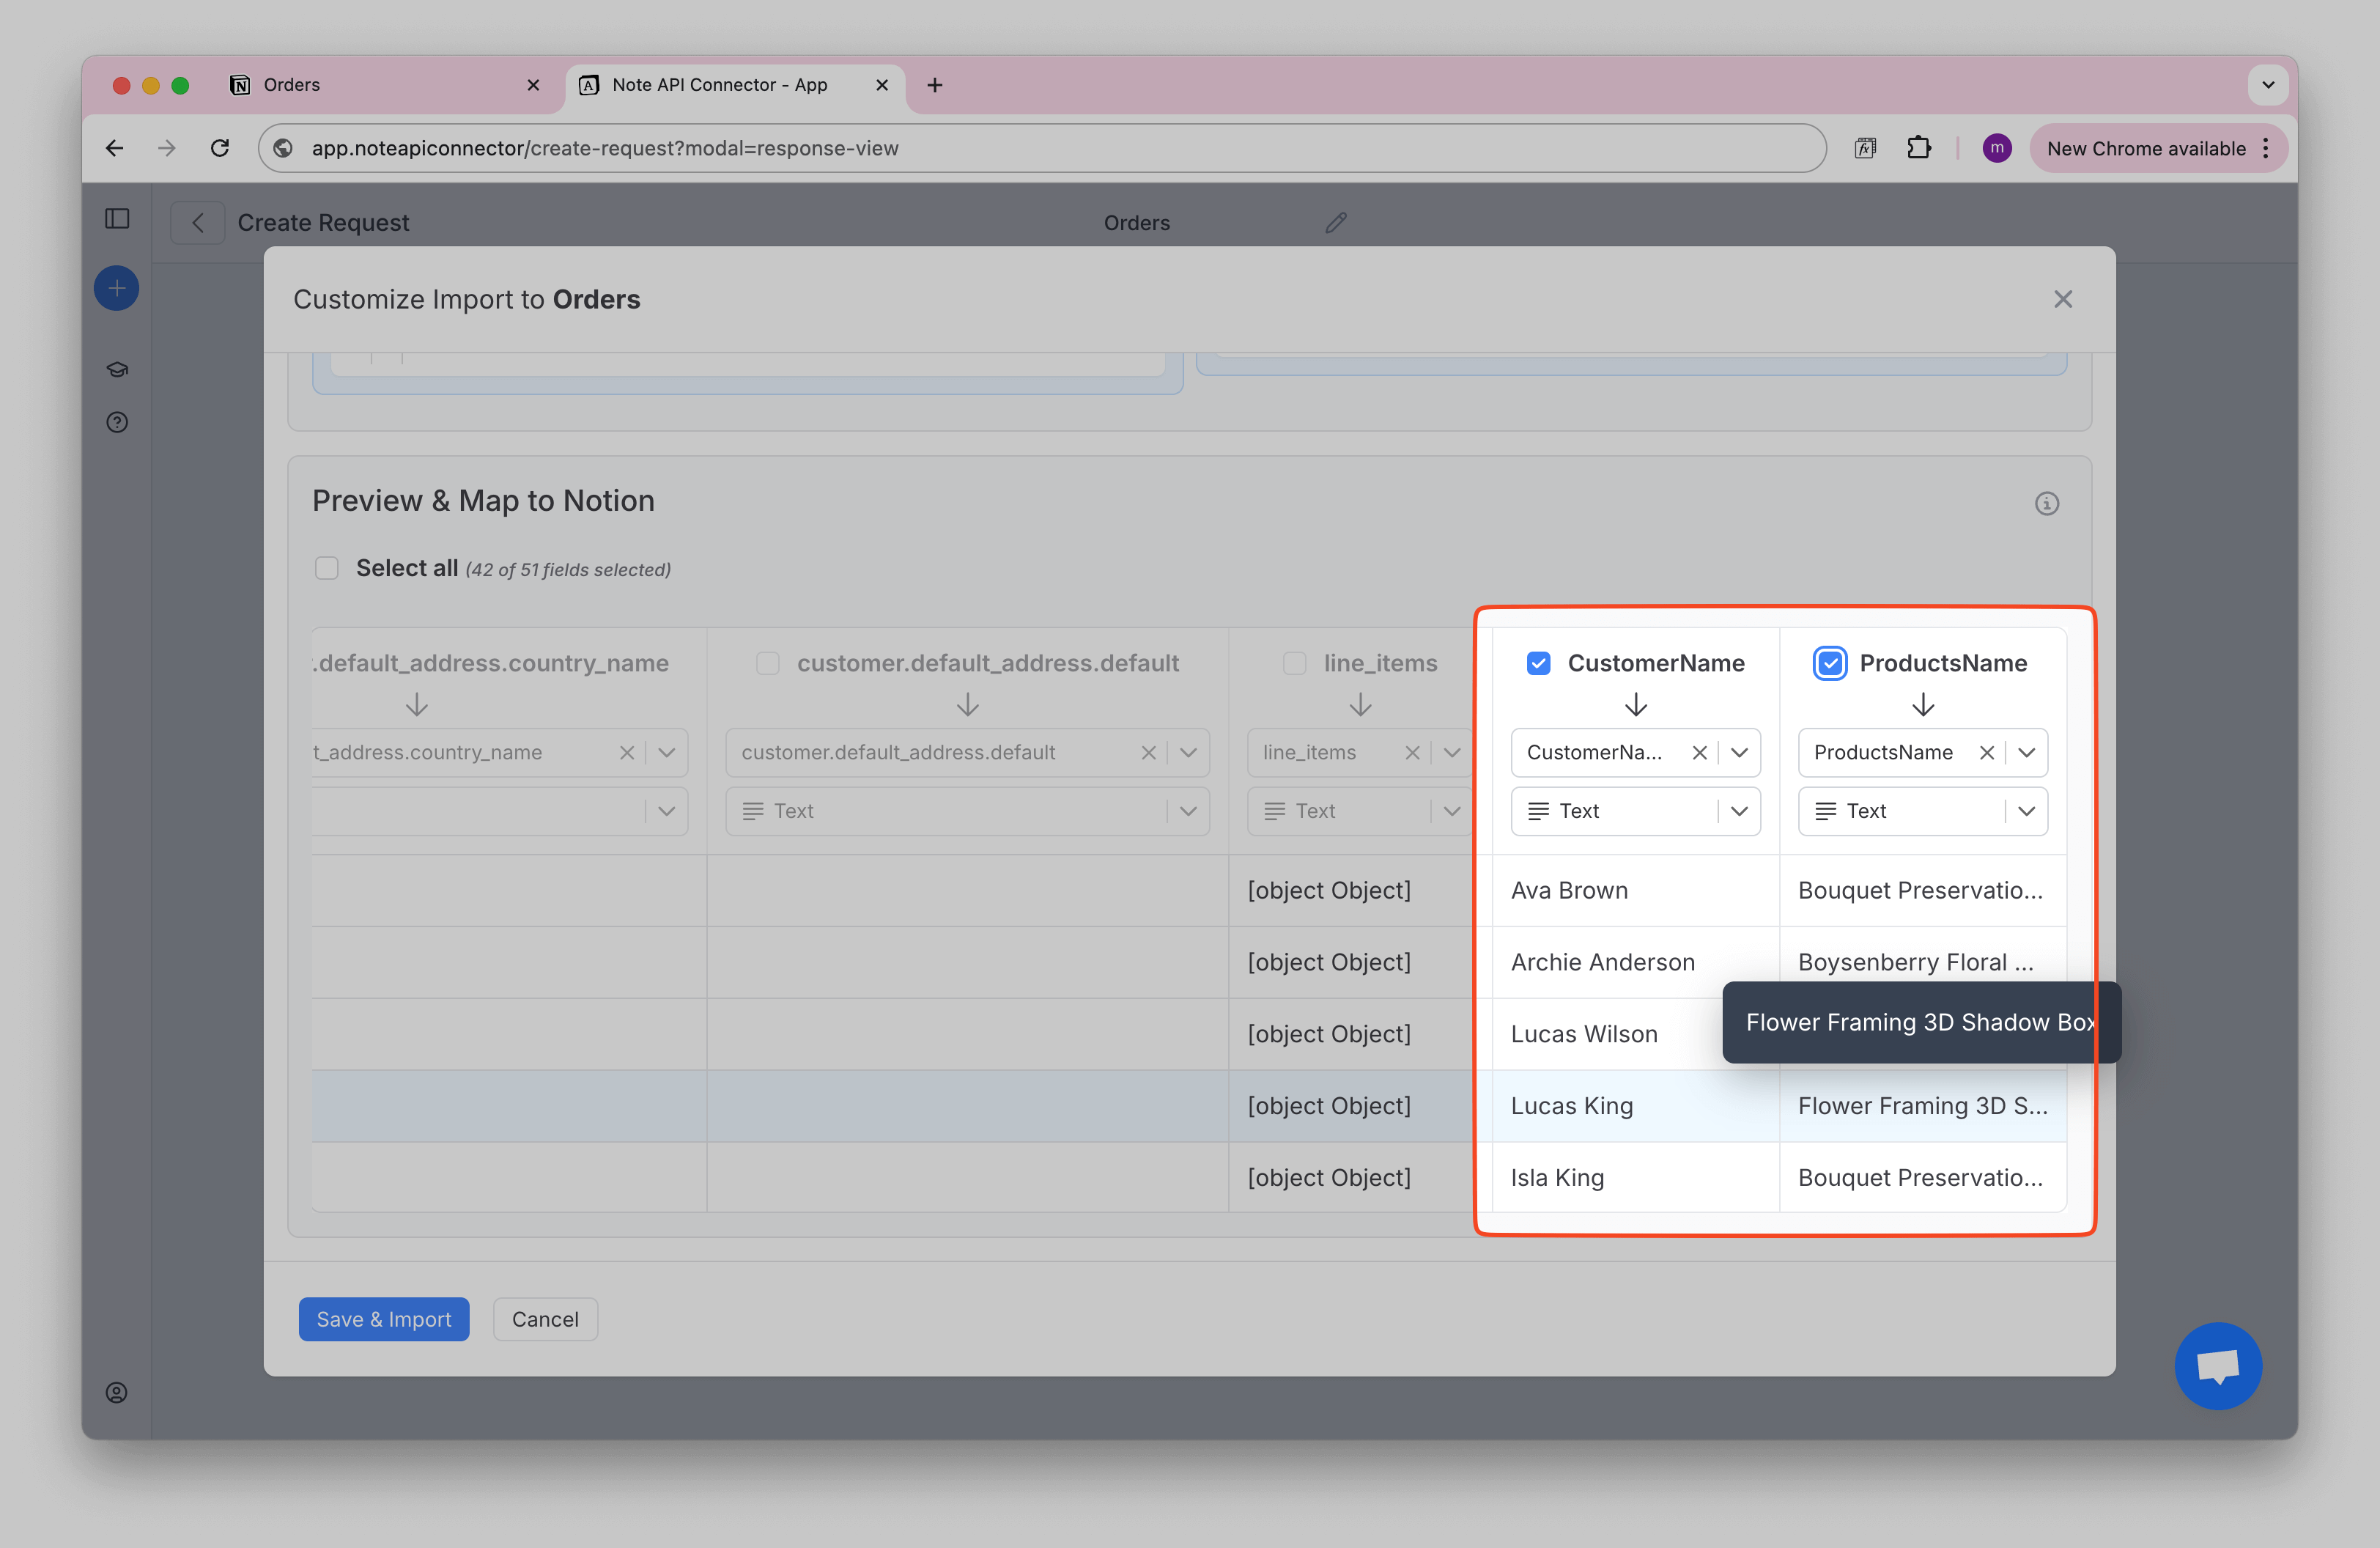
Task: Select the Note API Connector tab
Action: [x=720, y=85]
